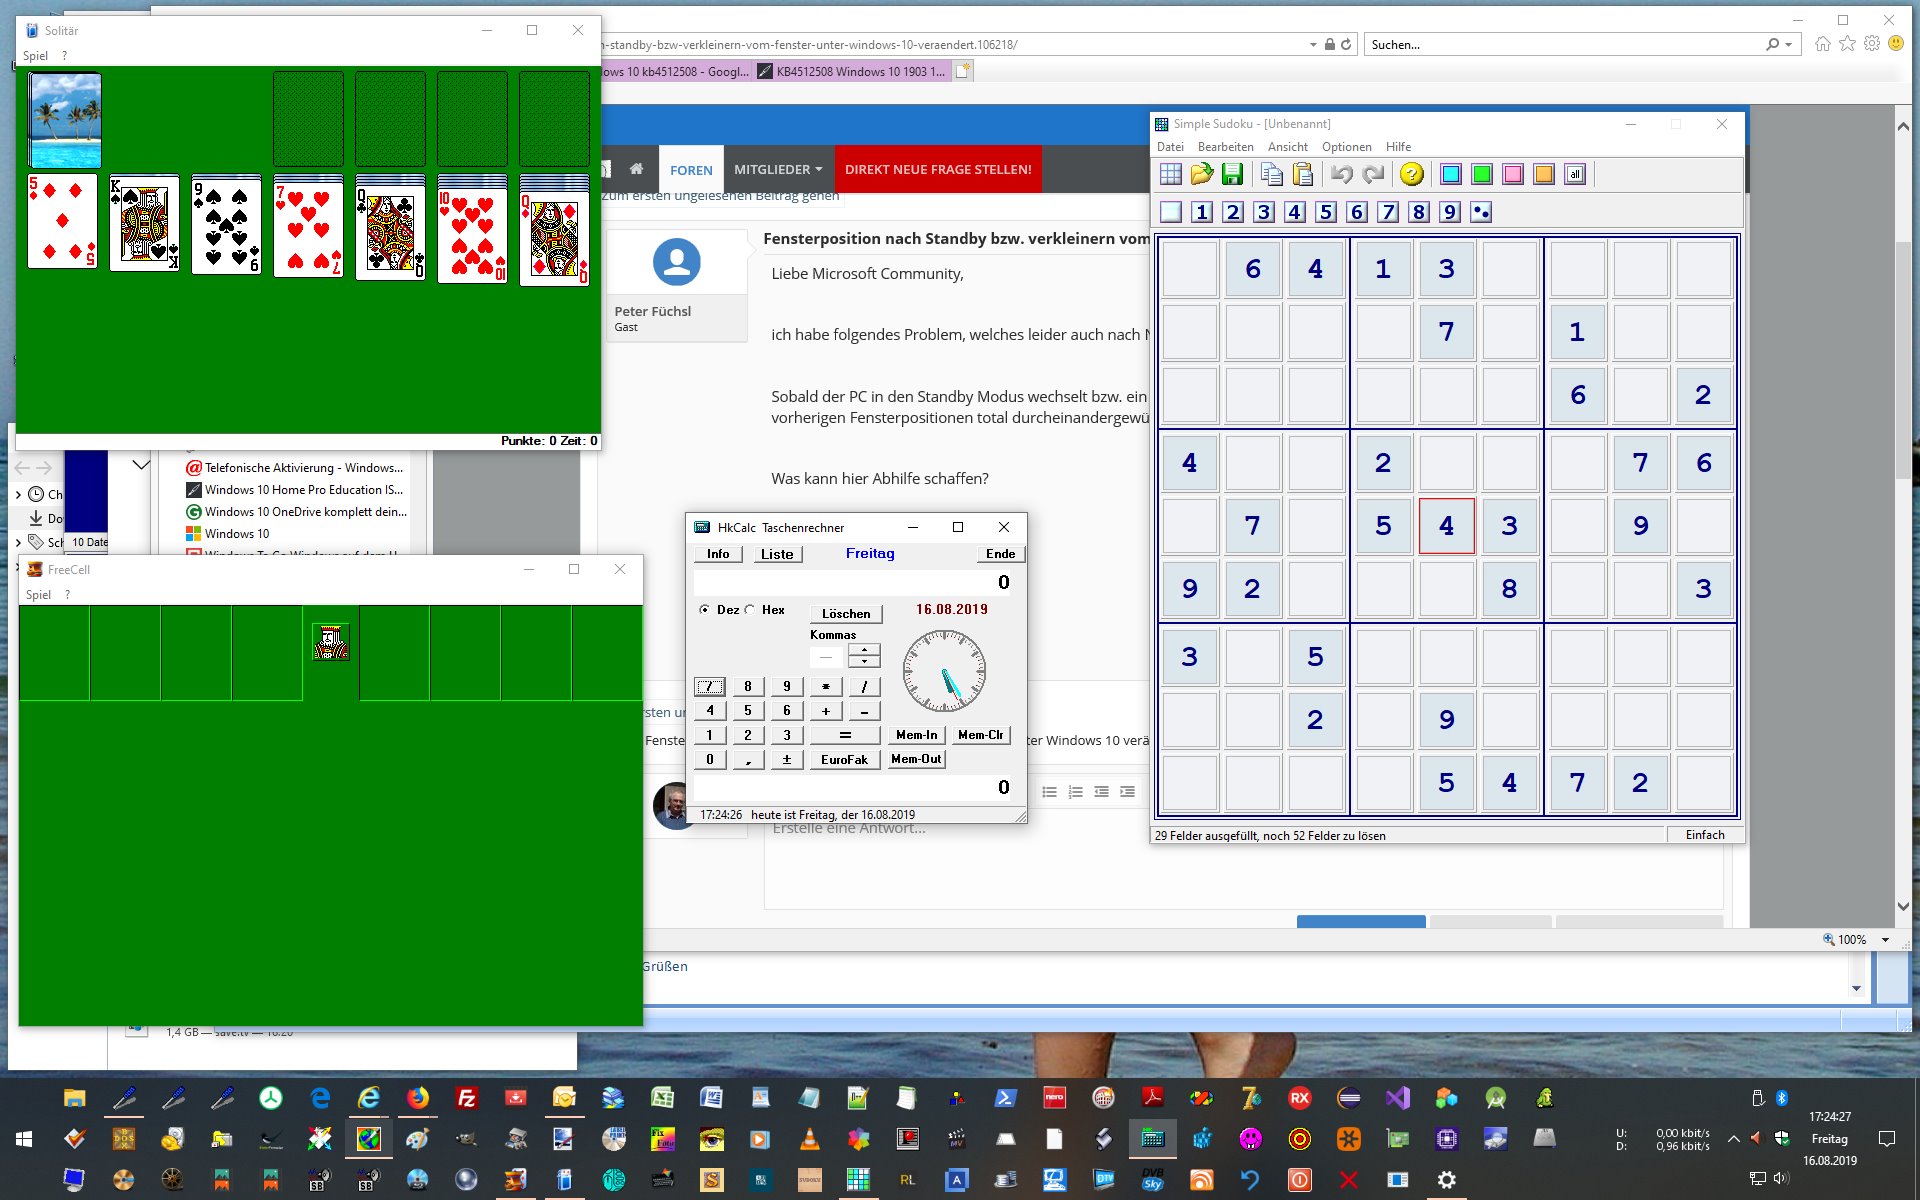Screen dimensions: 1920x1200
Task: Select the cyan color filter in Sudoku
Action: [x=1451, y=174]
